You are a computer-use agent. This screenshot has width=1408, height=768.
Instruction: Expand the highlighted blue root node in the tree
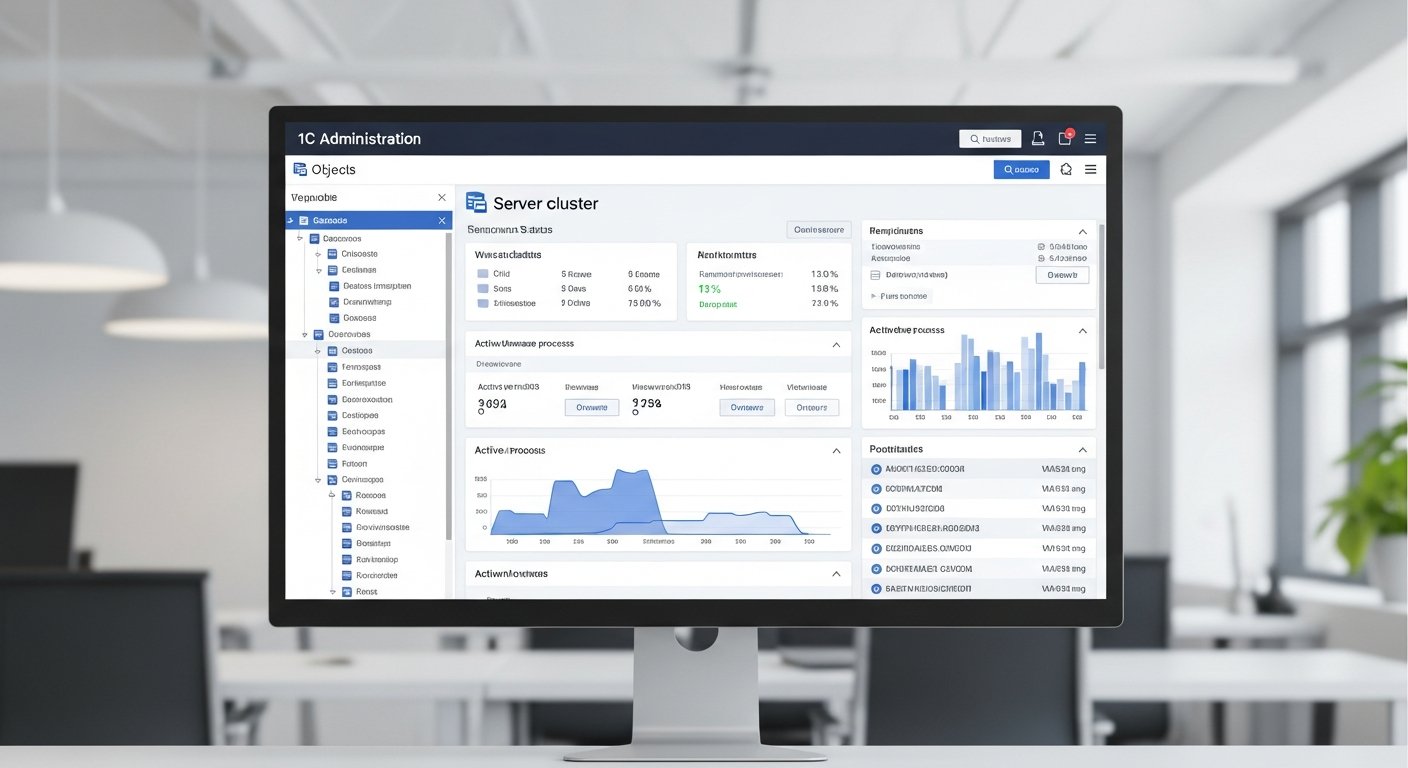tap(291, 220)
